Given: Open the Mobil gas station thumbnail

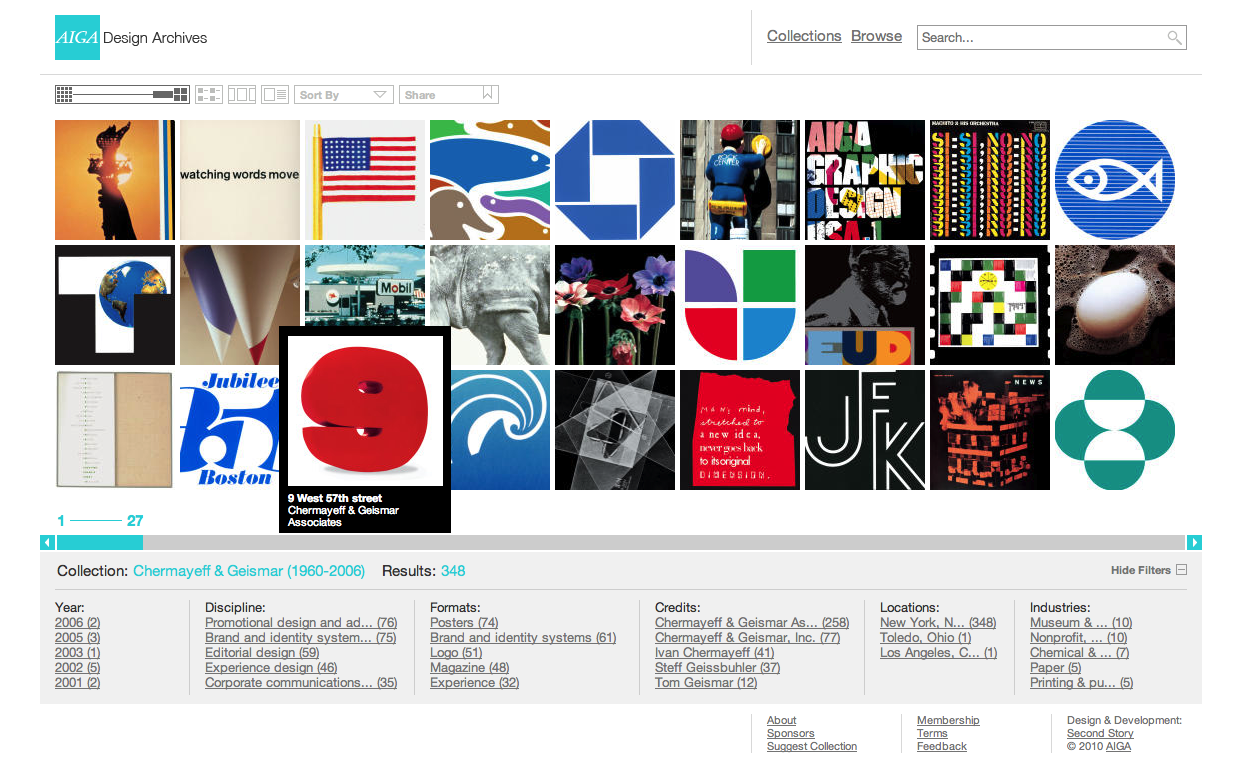Looking at the screenshot, I should 365,285.
